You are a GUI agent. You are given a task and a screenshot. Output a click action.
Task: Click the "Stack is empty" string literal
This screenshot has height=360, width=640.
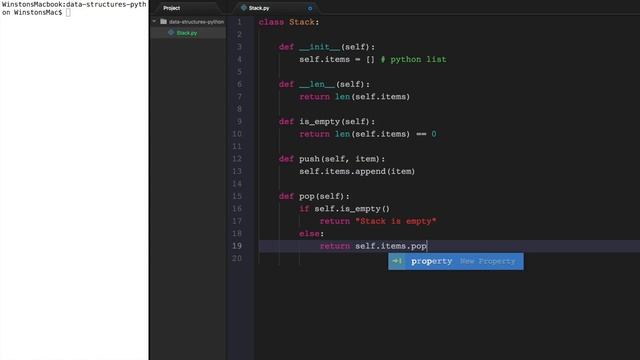pos(396,221)
